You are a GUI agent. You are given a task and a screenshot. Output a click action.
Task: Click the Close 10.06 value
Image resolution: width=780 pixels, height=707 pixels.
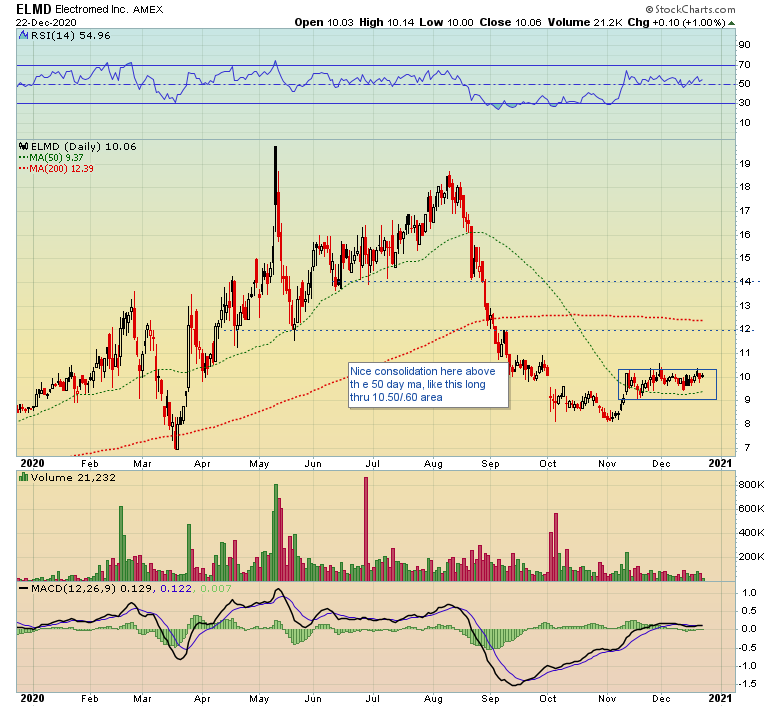510,22
